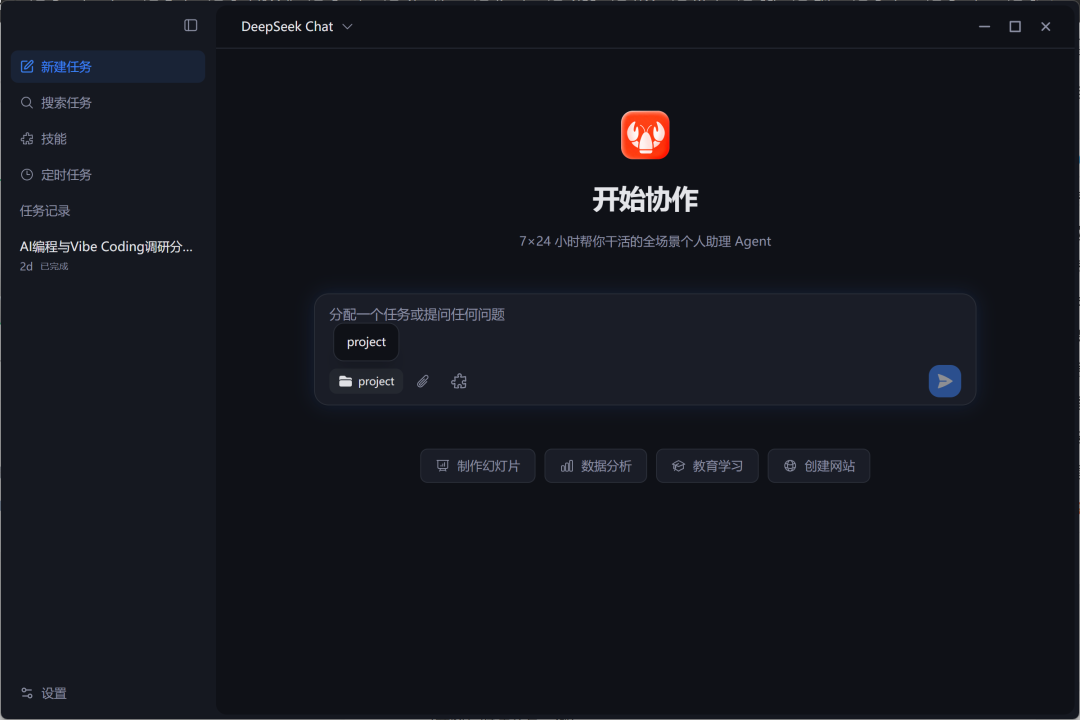Click the project tooltip label above the folder button

click(366, 342)
